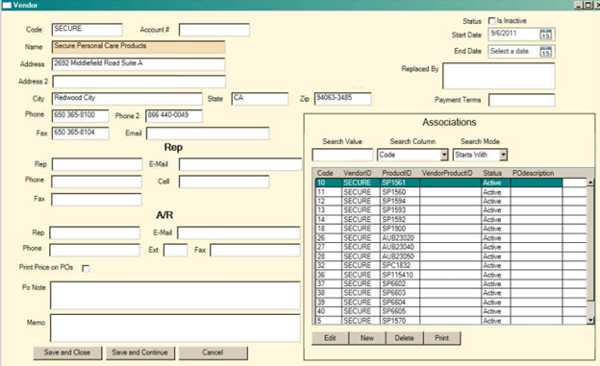Select row with product SP1594

point(451,201)
